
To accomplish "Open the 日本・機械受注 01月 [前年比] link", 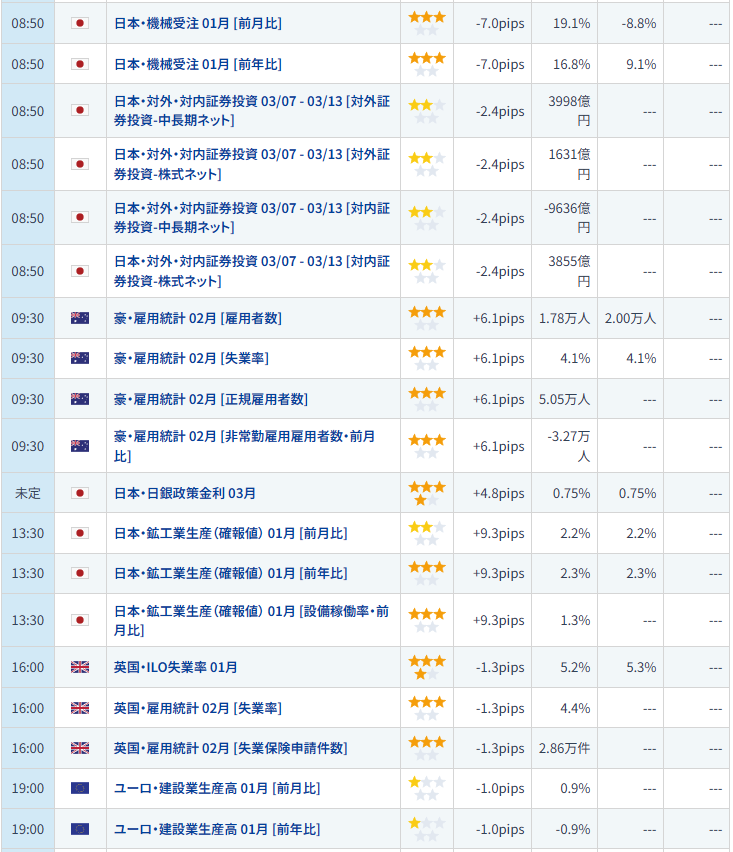I will tap(198, 64).
